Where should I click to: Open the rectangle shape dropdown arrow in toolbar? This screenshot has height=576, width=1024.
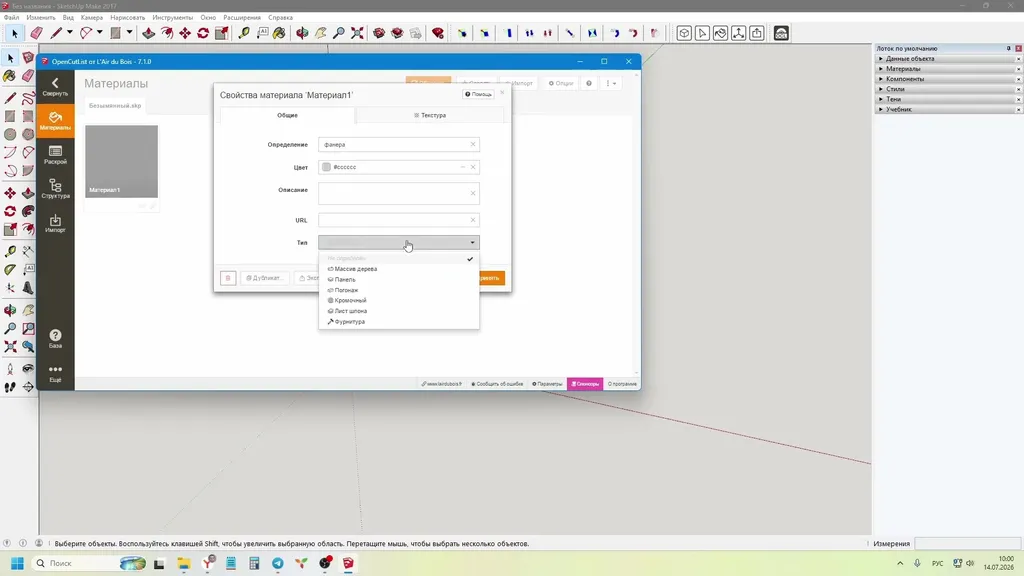[x=129, y=33]
